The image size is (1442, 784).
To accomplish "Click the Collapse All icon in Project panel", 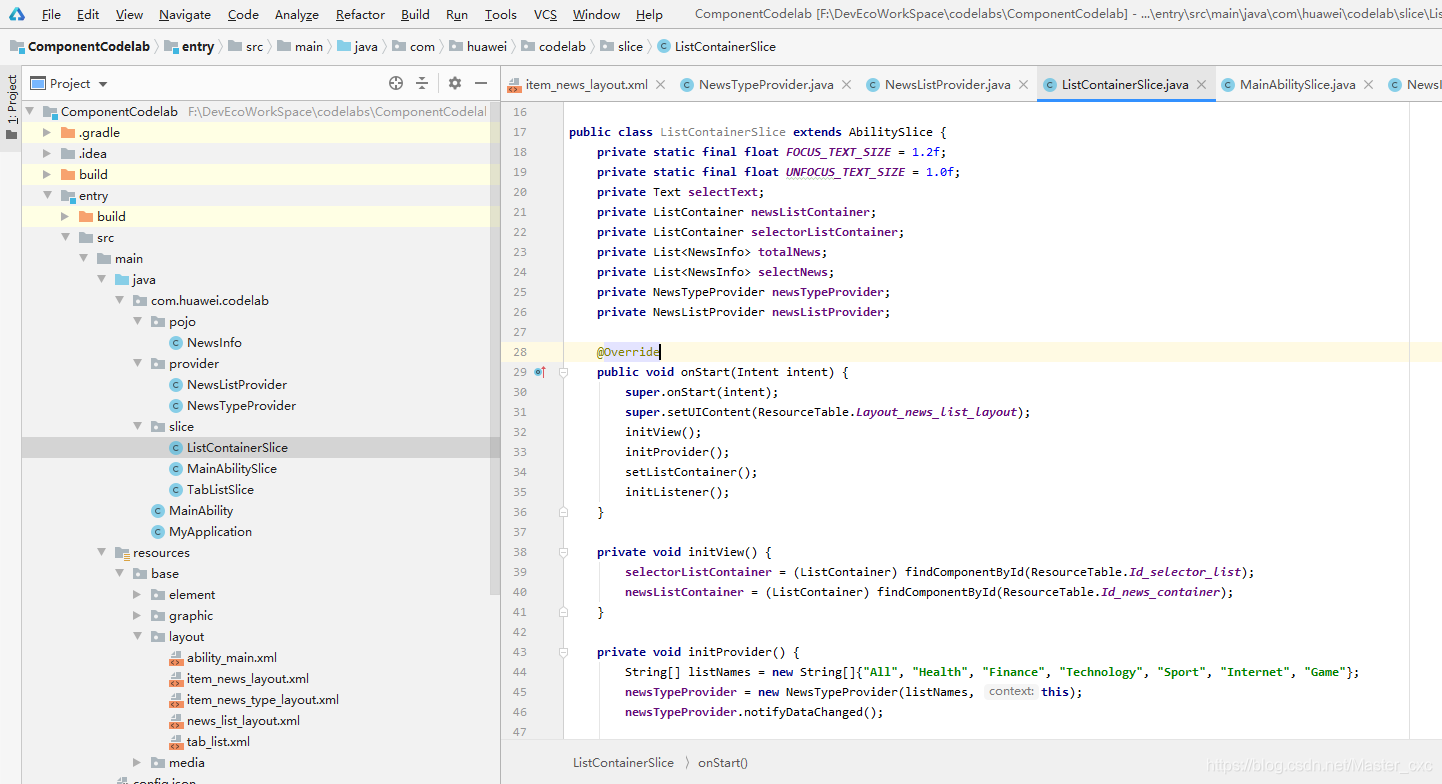I will [422, 83].
